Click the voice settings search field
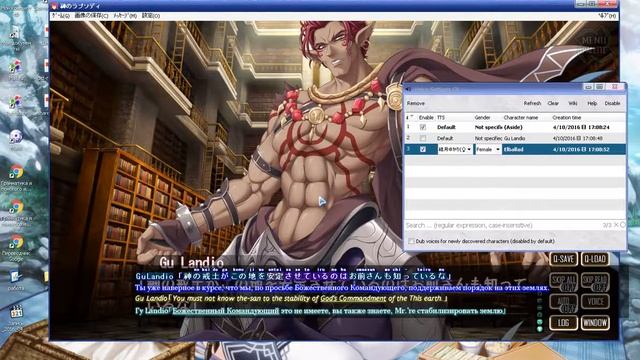 click(502, 225)
